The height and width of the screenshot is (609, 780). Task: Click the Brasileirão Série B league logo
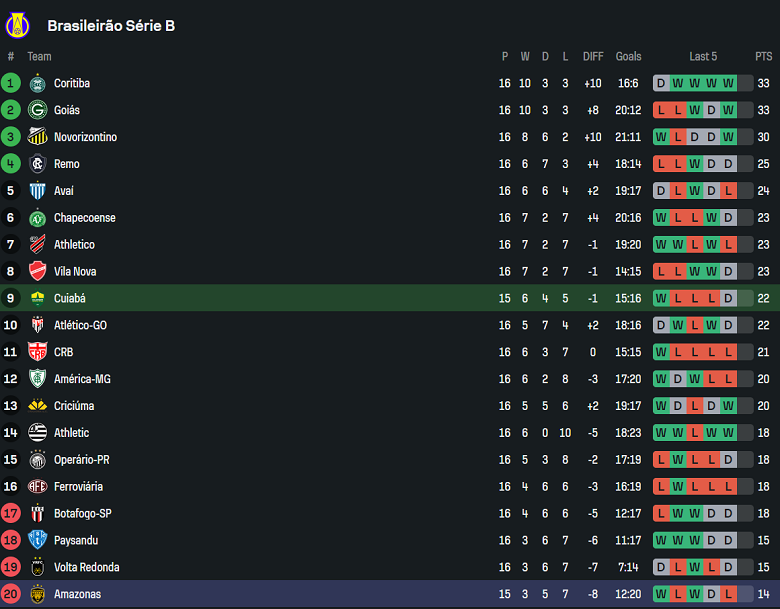pos(18,24)
